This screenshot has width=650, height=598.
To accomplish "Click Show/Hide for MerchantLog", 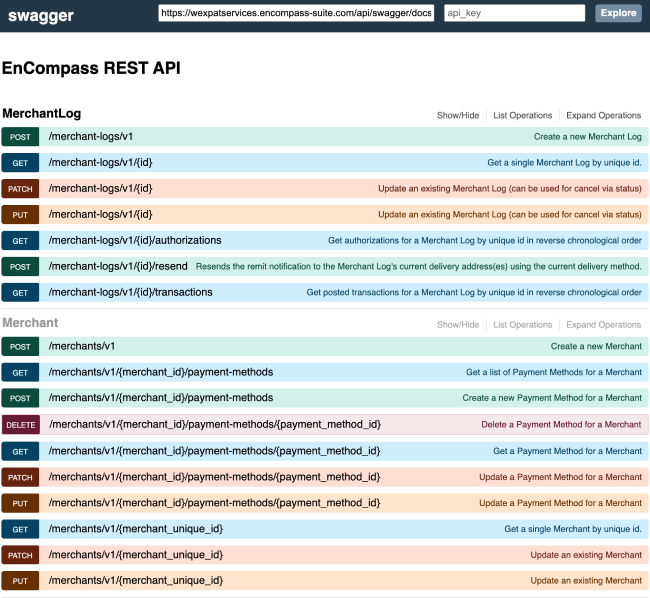I will 458,115.
